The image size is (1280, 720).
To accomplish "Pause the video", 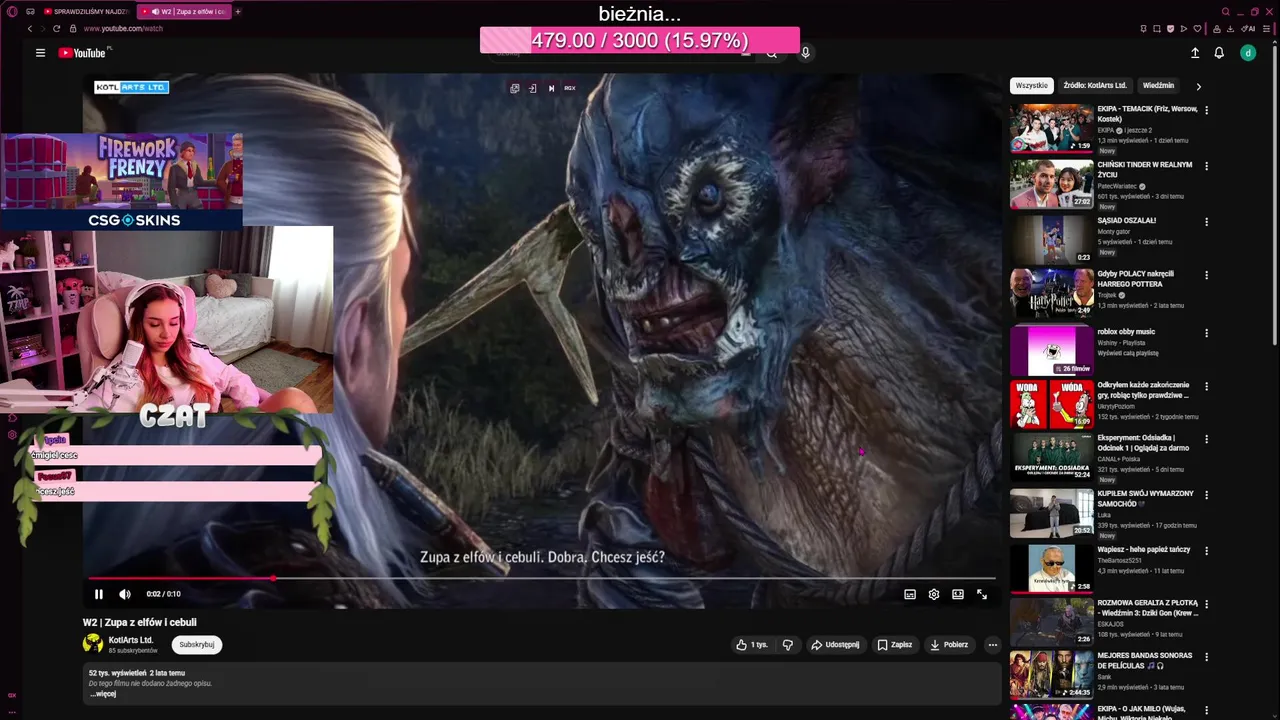I will (99, 594).
